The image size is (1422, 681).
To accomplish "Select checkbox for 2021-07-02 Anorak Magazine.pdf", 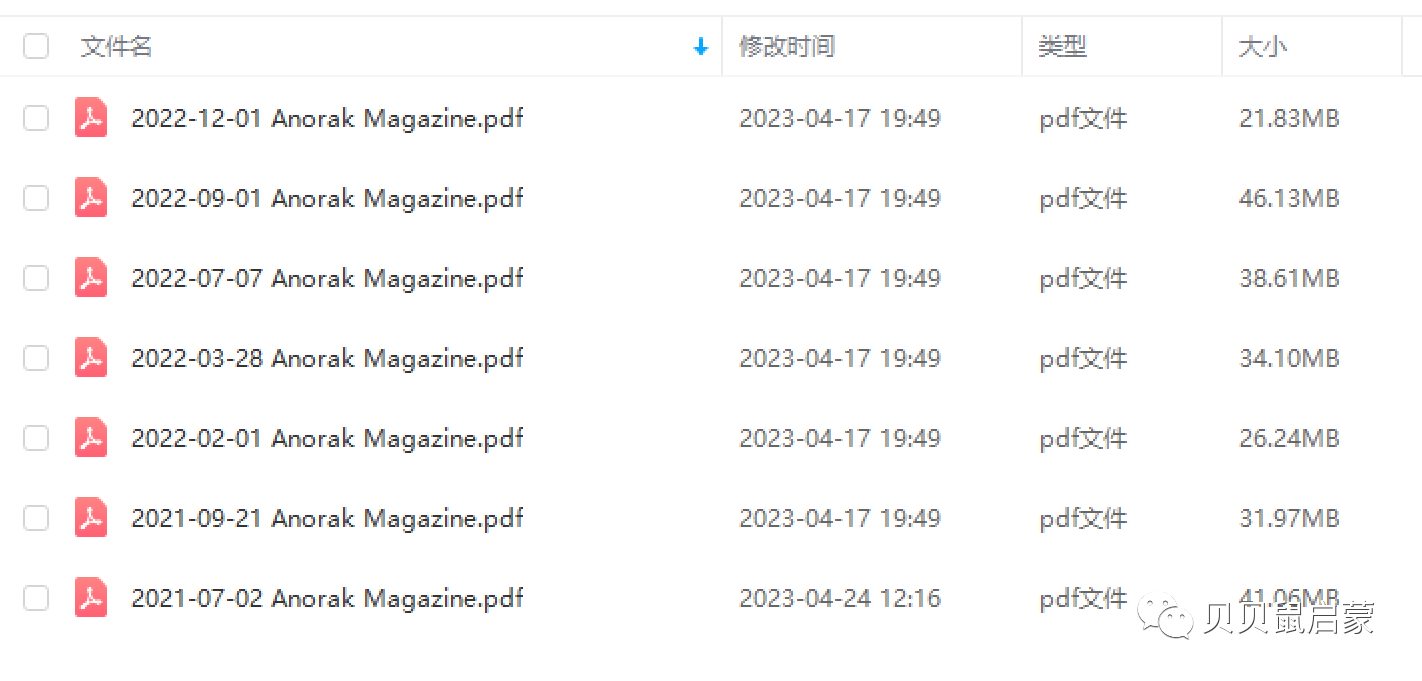I will (x=36, y=598).
